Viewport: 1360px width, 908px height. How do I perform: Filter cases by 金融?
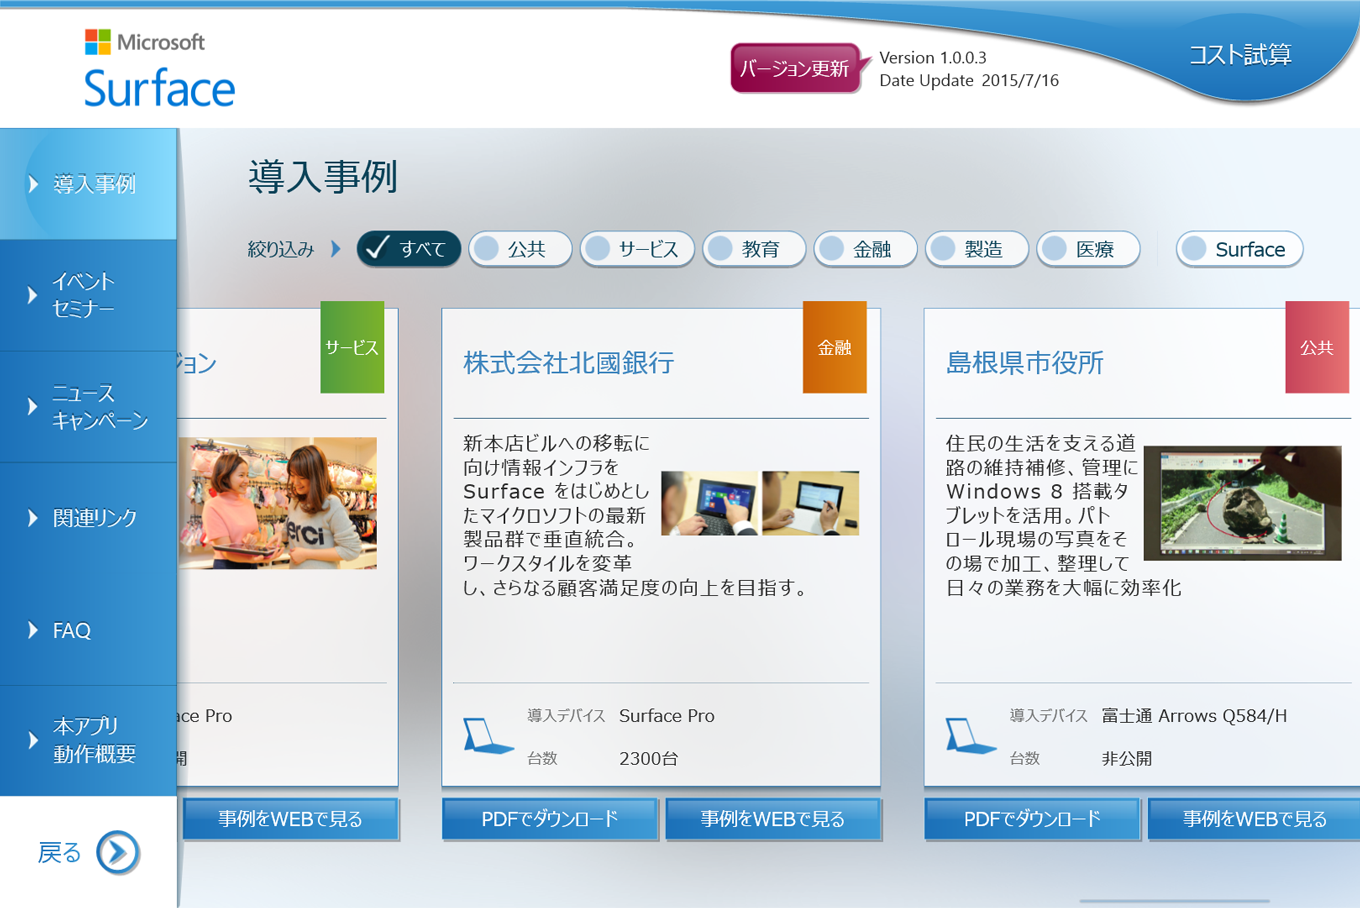(x=865, y=249)
